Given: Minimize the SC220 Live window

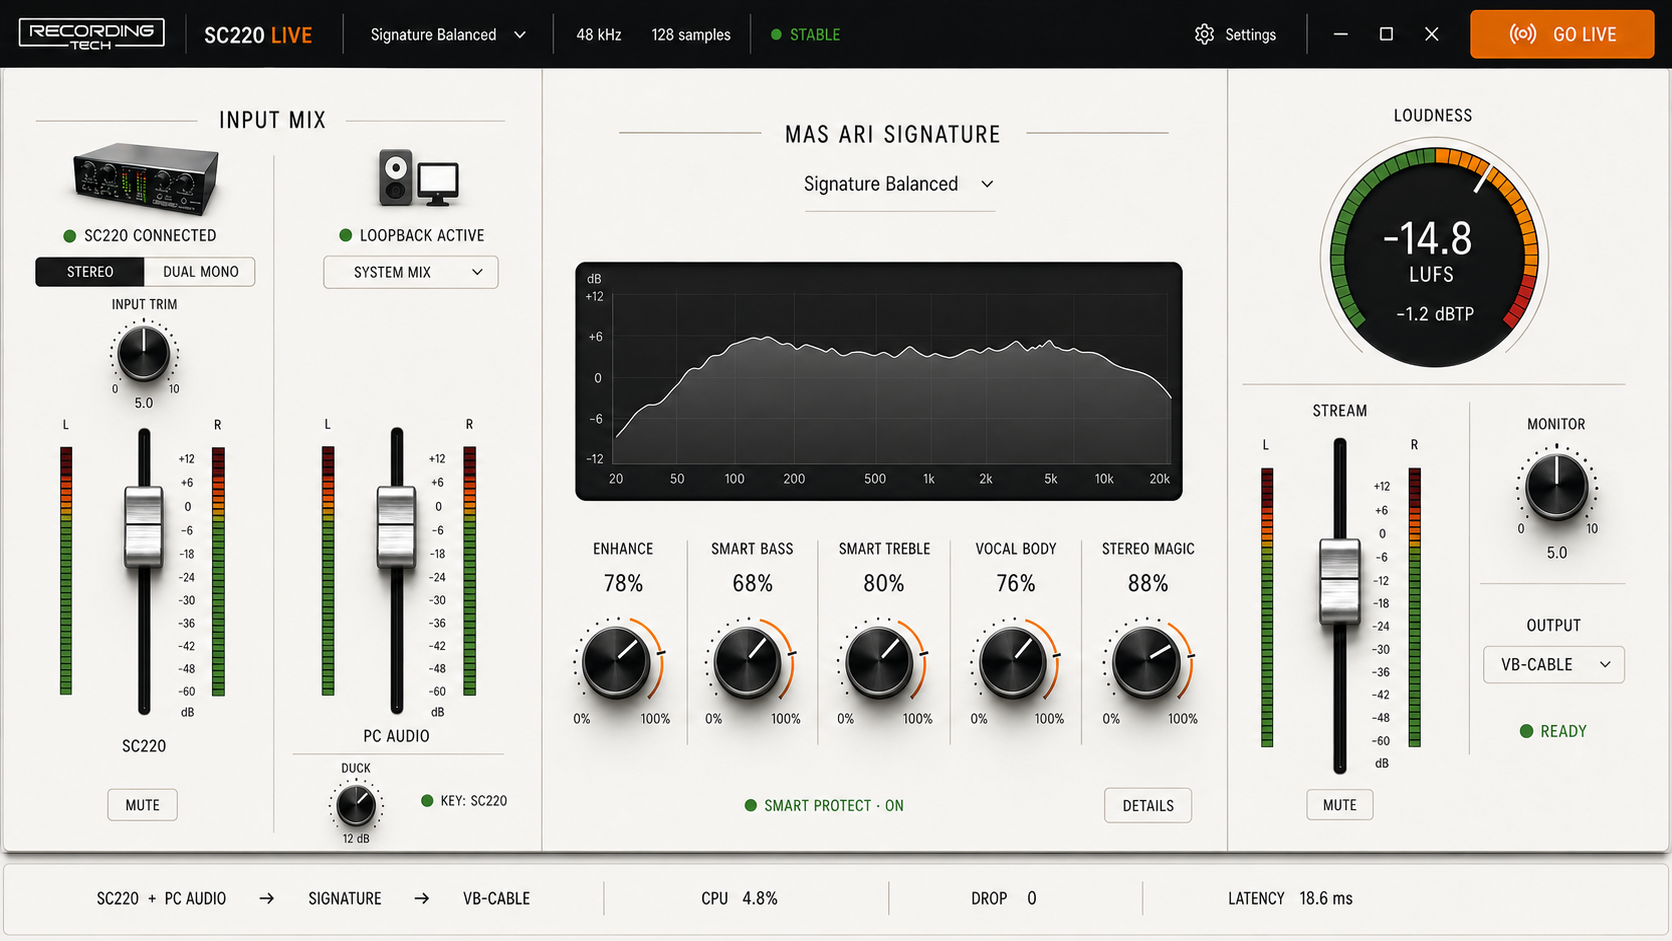Looking at the screenshot, I should pos(1341,34).
